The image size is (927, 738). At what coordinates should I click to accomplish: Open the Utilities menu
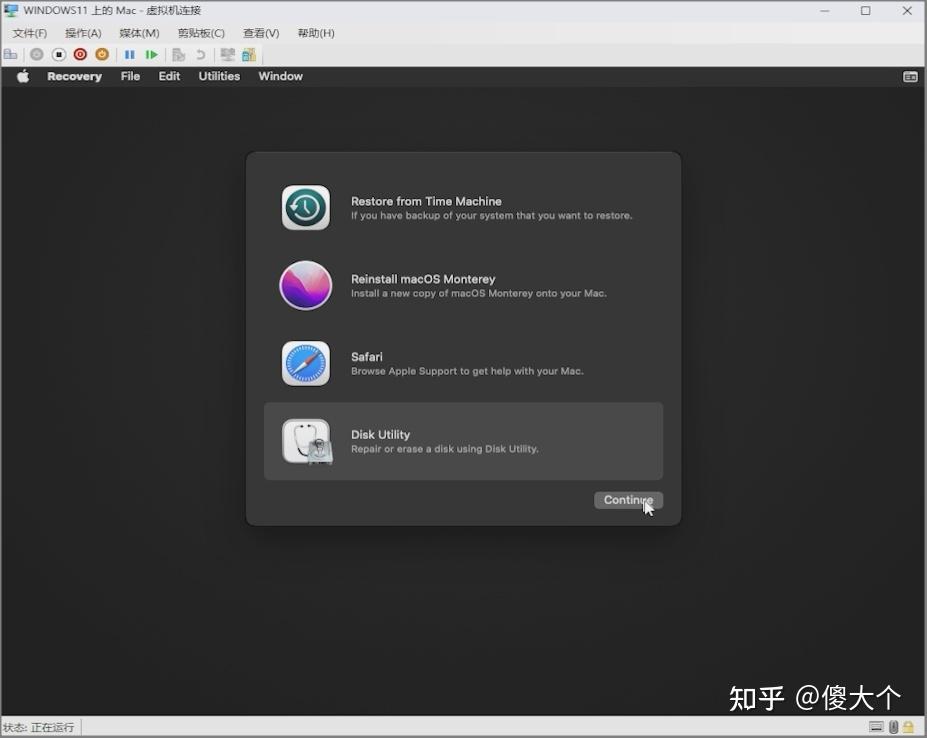tap(219, 76)
